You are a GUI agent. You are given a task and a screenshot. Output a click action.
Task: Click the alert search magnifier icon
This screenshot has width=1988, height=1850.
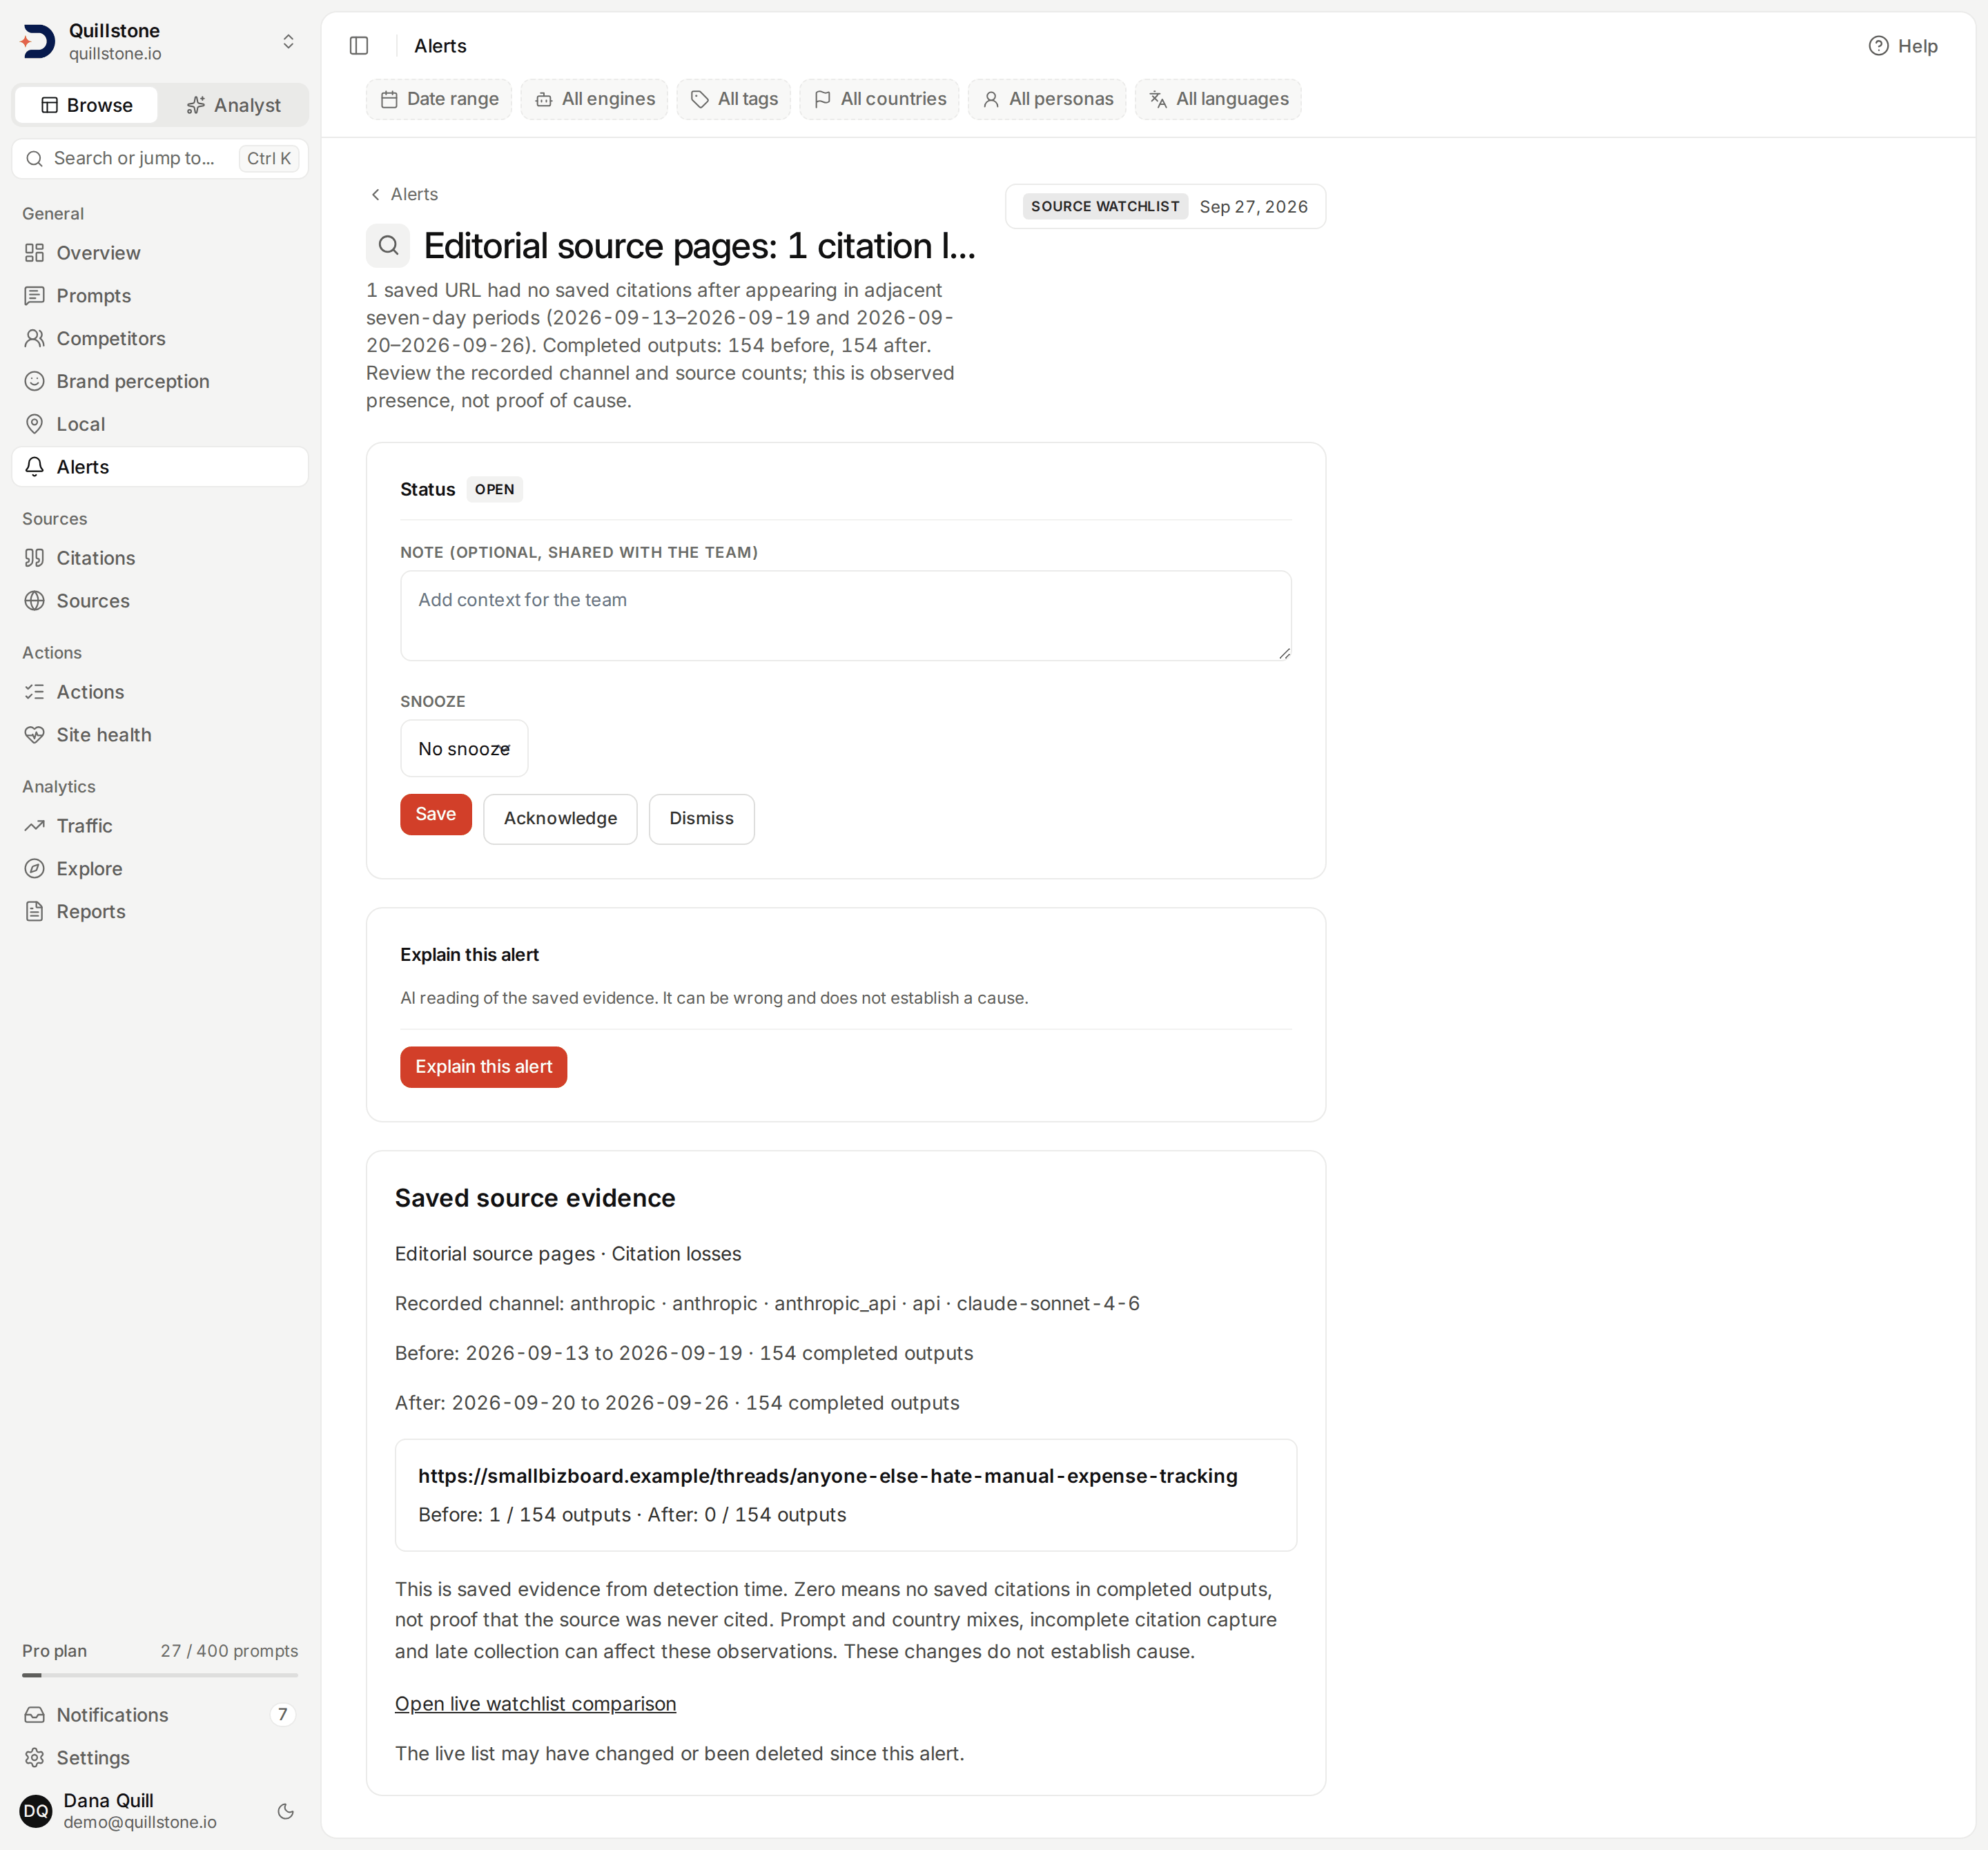388,246
